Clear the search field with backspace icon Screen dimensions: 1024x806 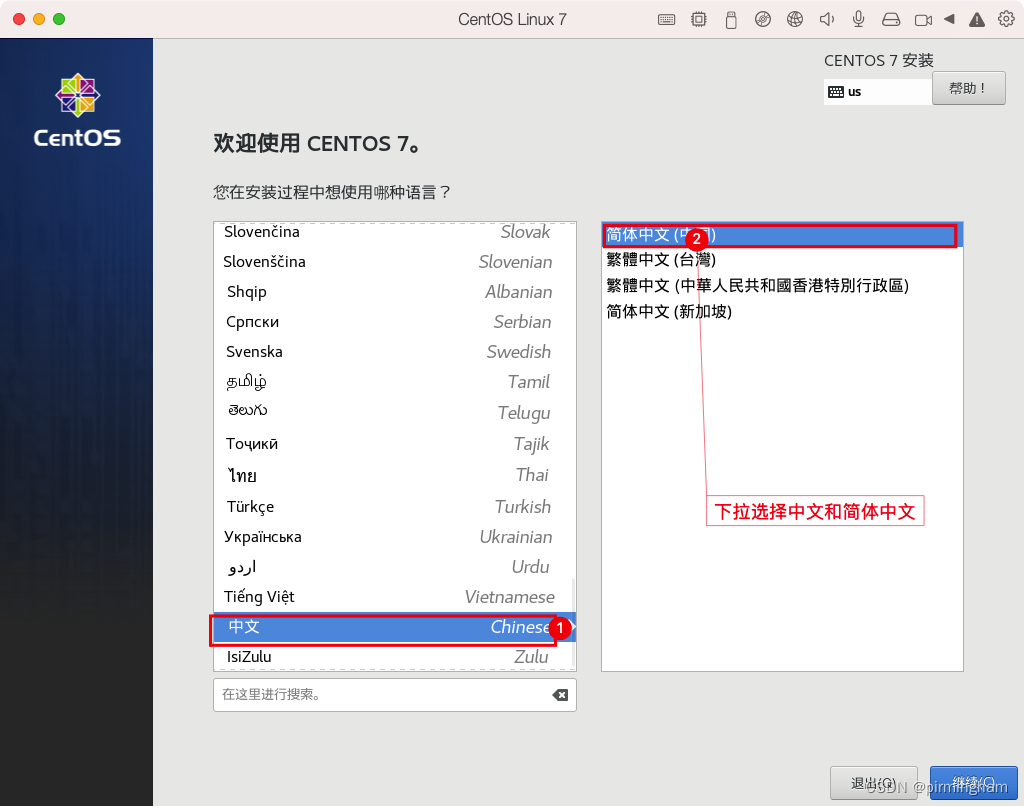560,695
